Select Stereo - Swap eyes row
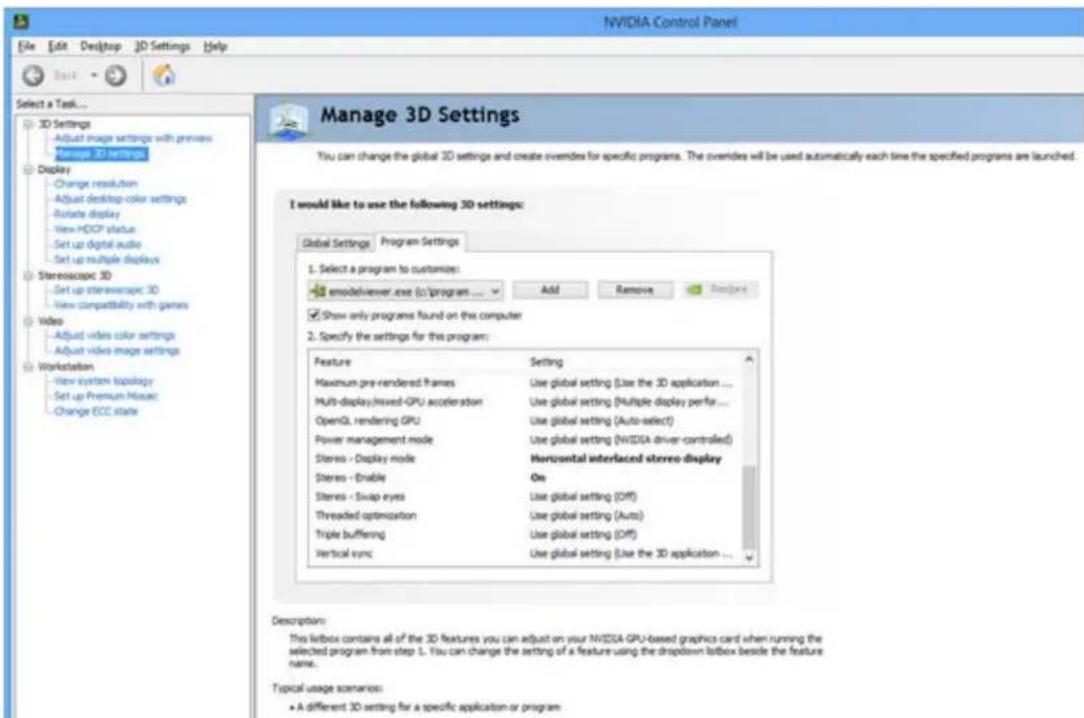1084x718 pixels. (x=525, y=497)
